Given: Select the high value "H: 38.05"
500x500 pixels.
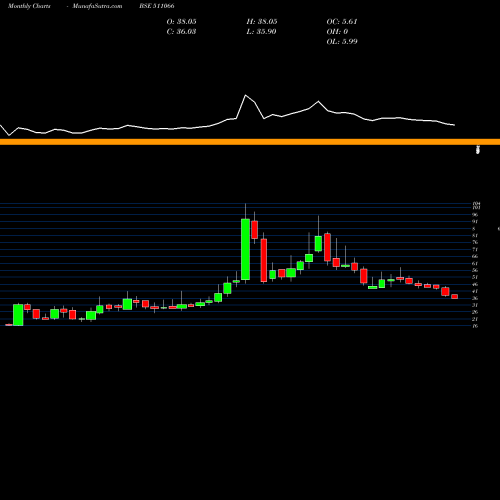Looking at the screenshot, I should pos(262,22).
